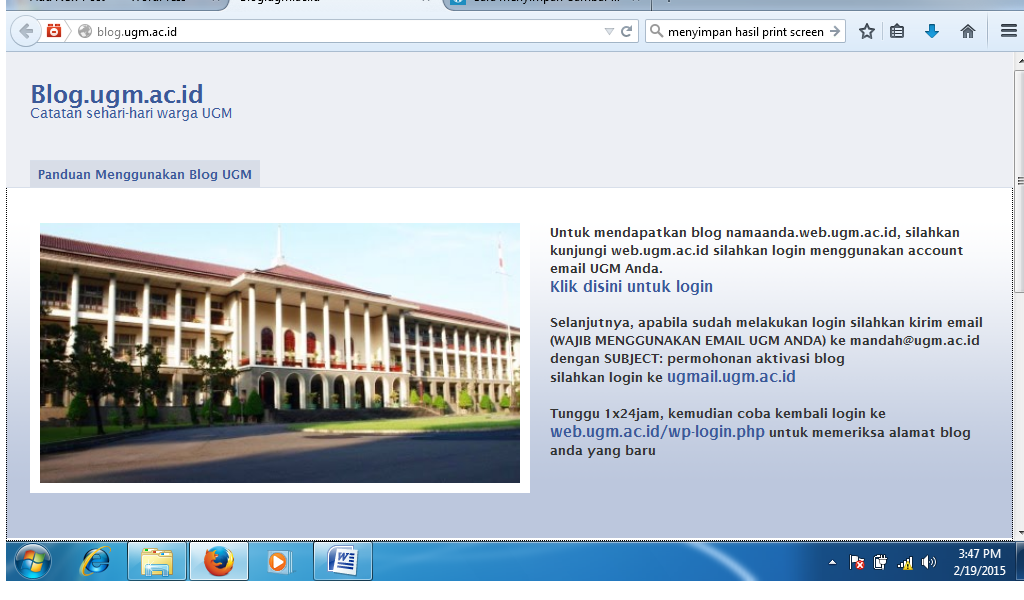Open the volume speaker icon

(x=929, y=562)
